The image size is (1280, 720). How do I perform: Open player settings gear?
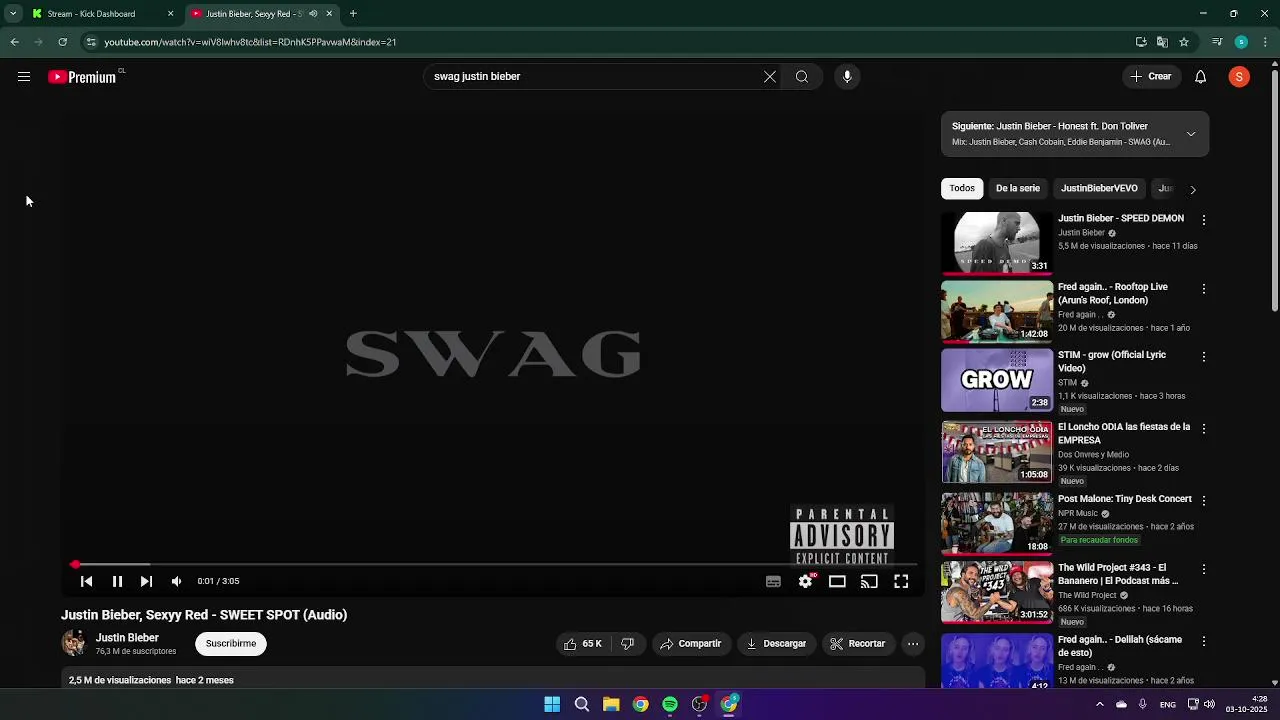point(805,581)
